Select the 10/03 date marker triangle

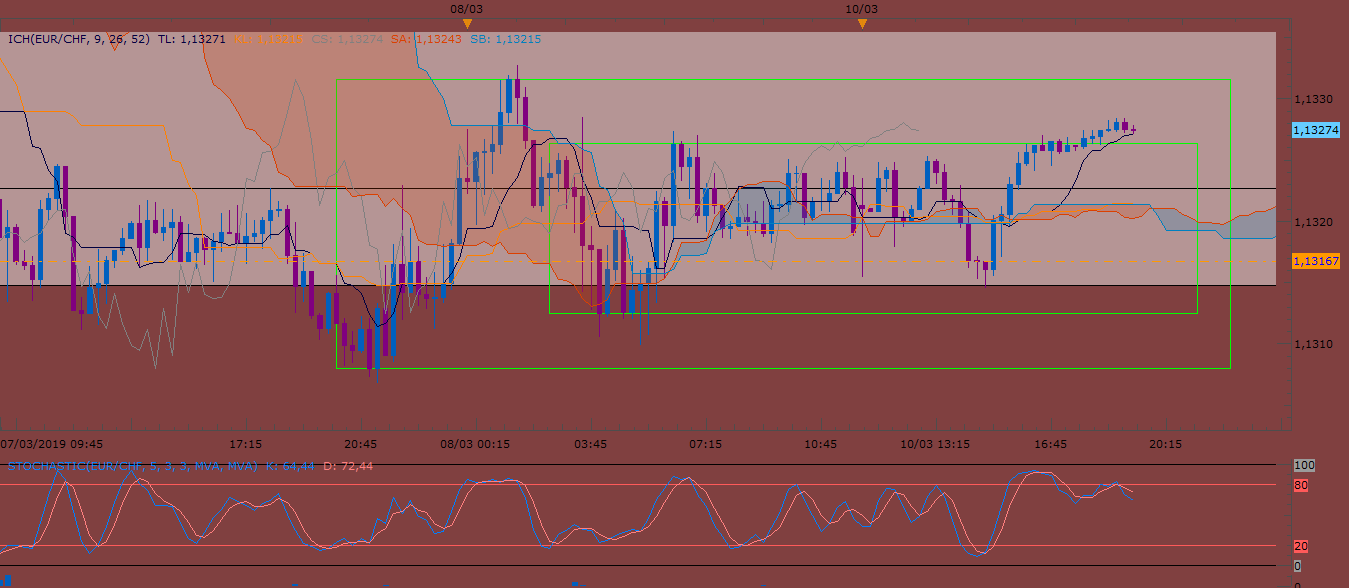pos(862,23)
